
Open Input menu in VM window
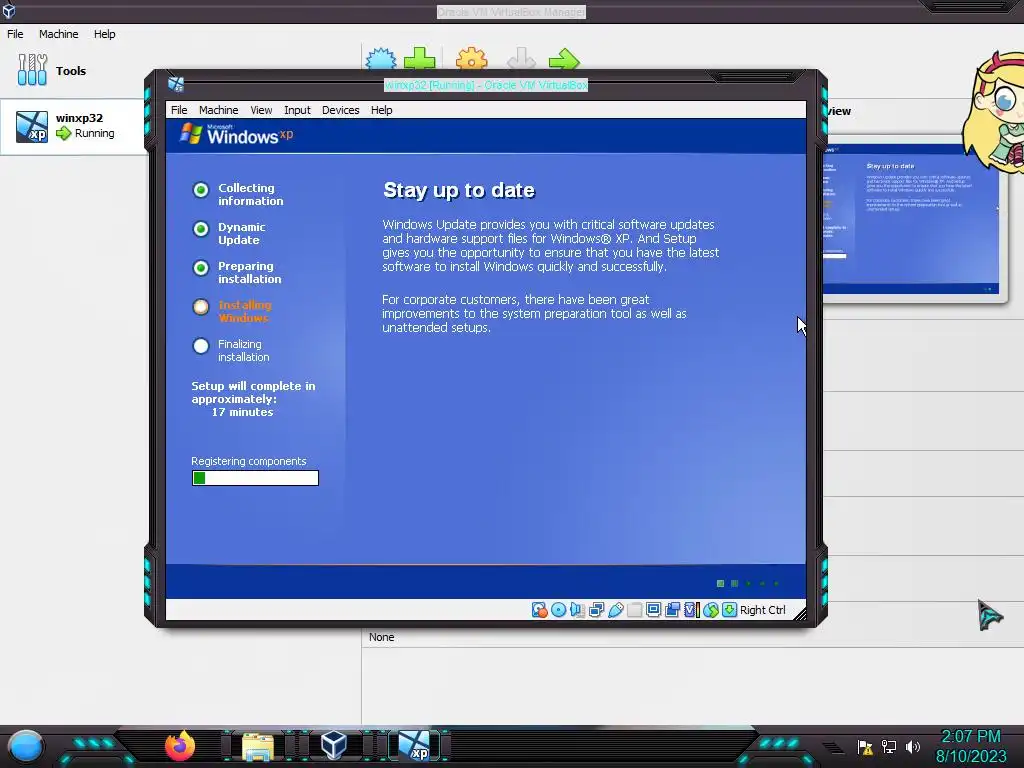tap(297, 110)
